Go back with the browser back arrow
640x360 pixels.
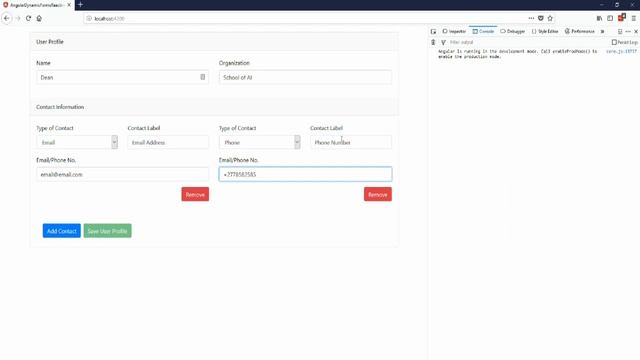[x=7, y=18]
